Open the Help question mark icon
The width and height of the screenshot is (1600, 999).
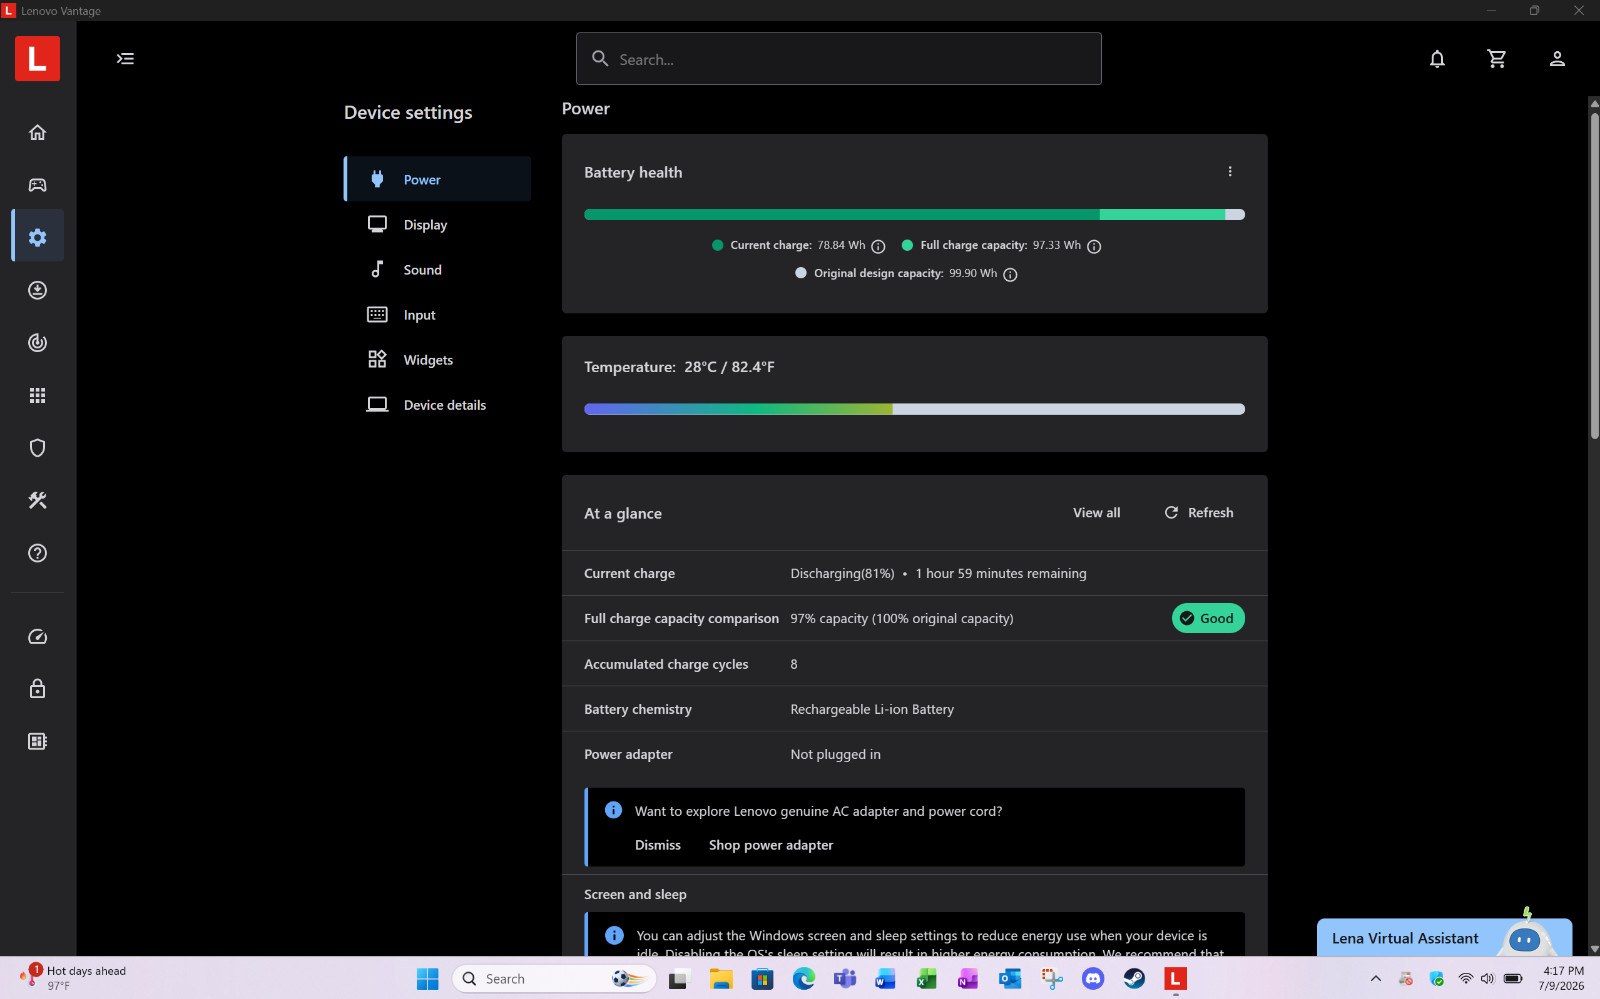[37, 553]
